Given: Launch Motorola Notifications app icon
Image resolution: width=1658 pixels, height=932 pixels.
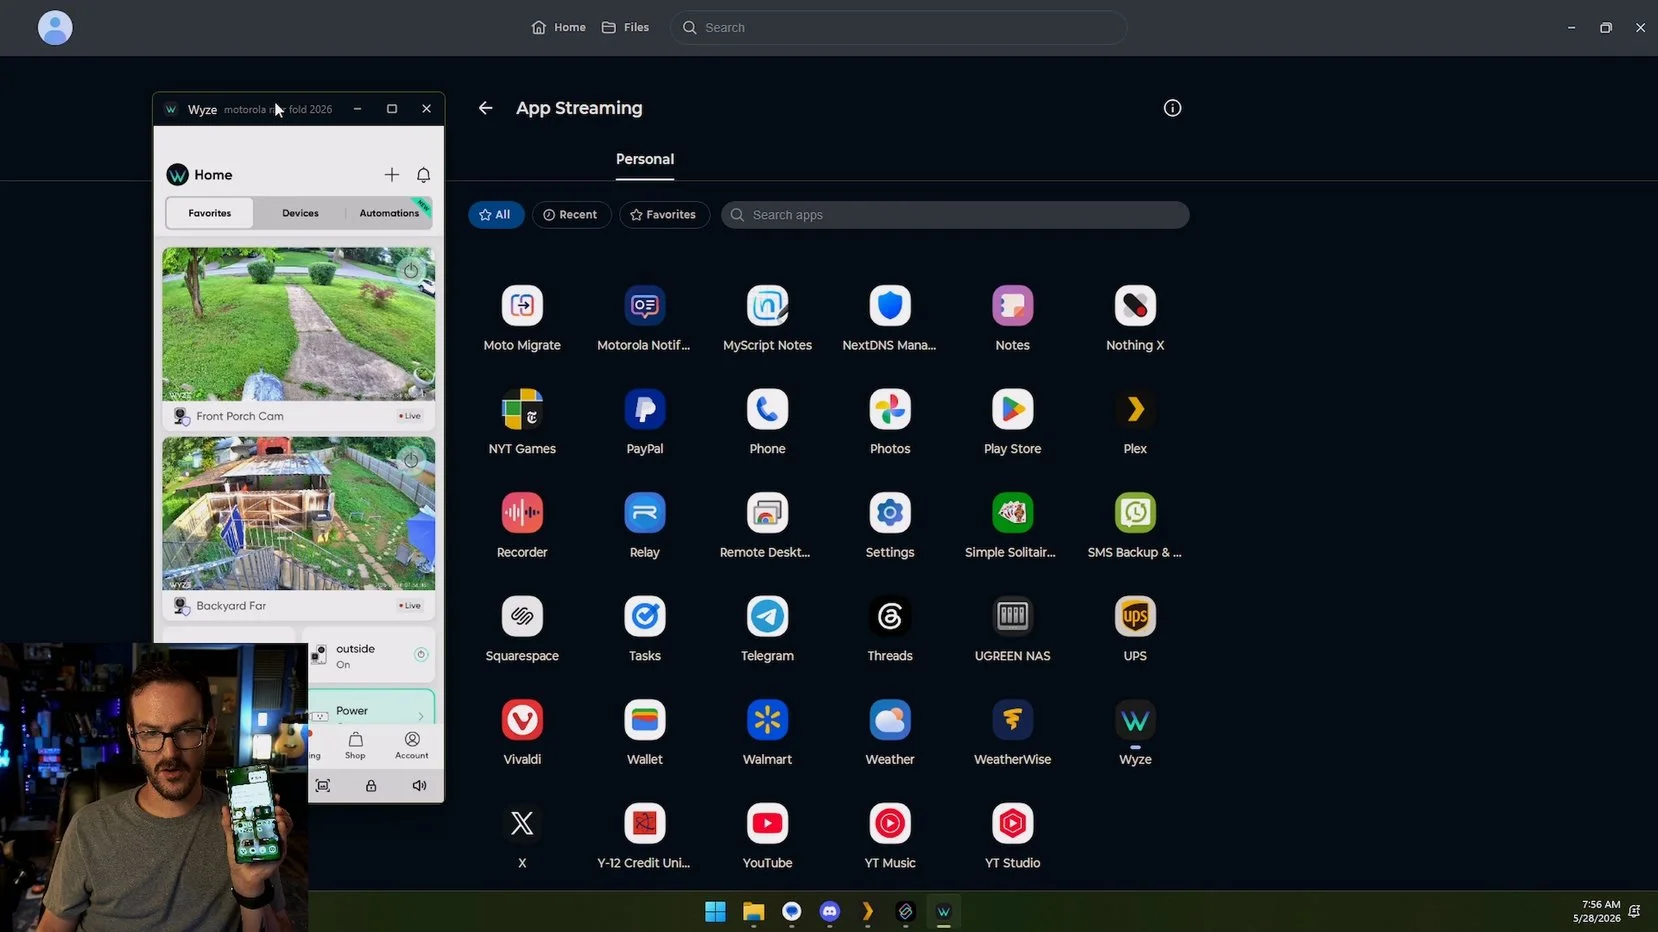Looking at the screenshot, I should click(645, 306).
